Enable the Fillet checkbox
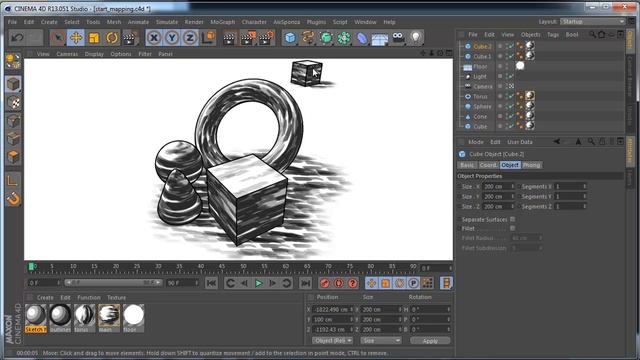The image size is (640, 360). [513, 229]
